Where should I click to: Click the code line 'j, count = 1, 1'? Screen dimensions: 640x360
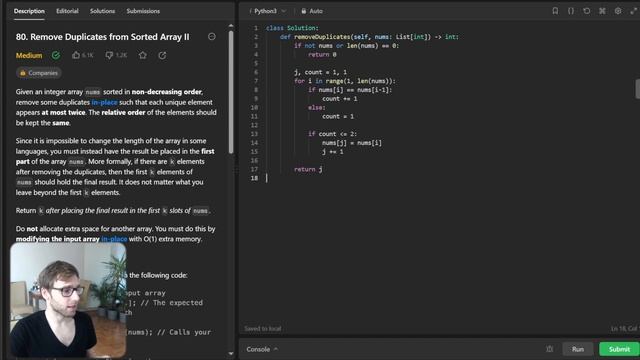(320, 72)
